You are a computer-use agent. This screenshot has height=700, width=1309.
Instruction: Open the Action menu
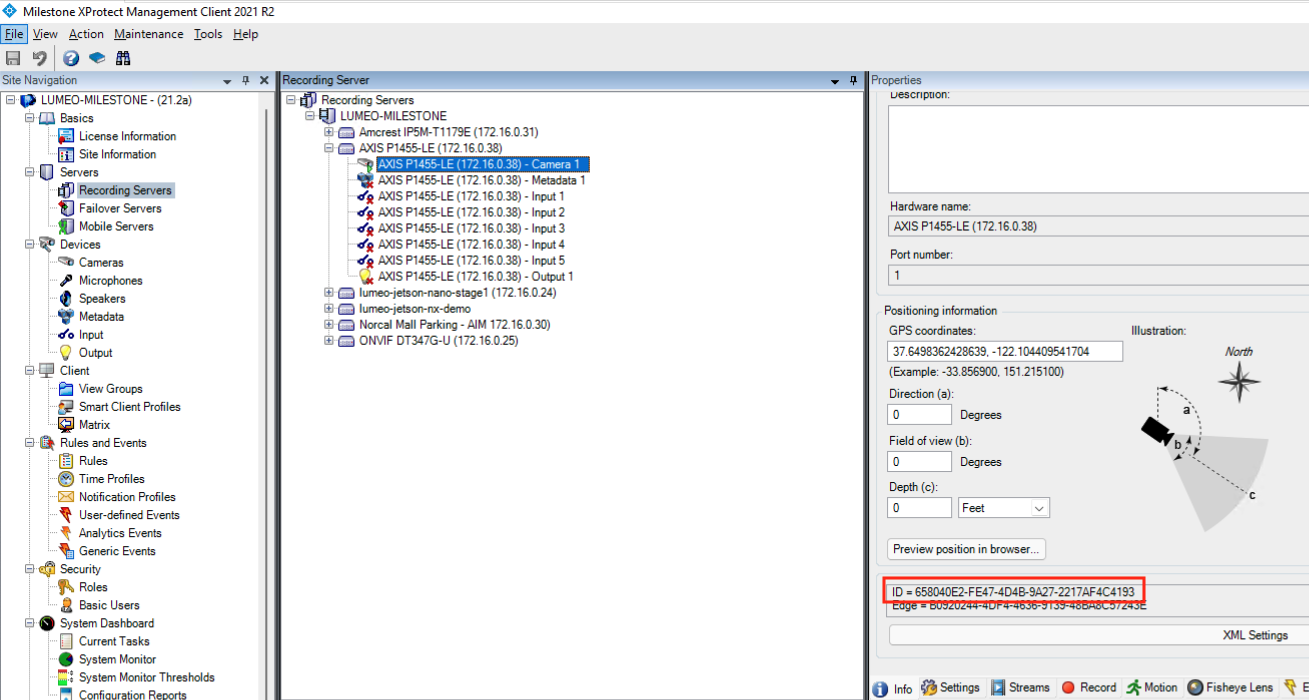point(86,34)
